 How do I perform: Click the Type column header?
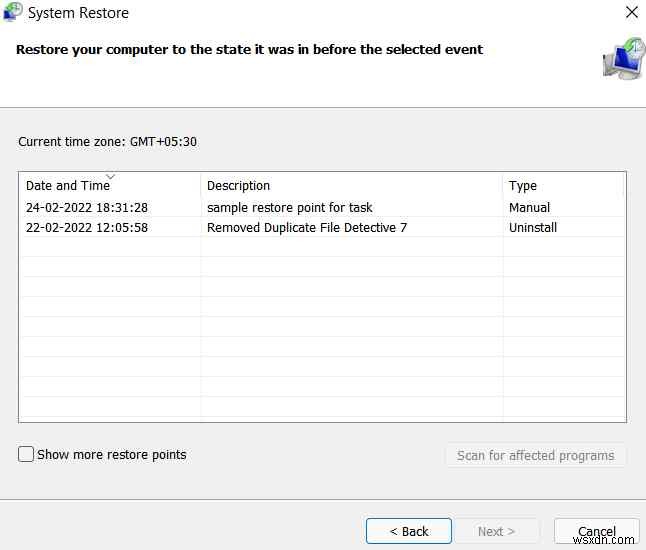click(x=523, y=186)
